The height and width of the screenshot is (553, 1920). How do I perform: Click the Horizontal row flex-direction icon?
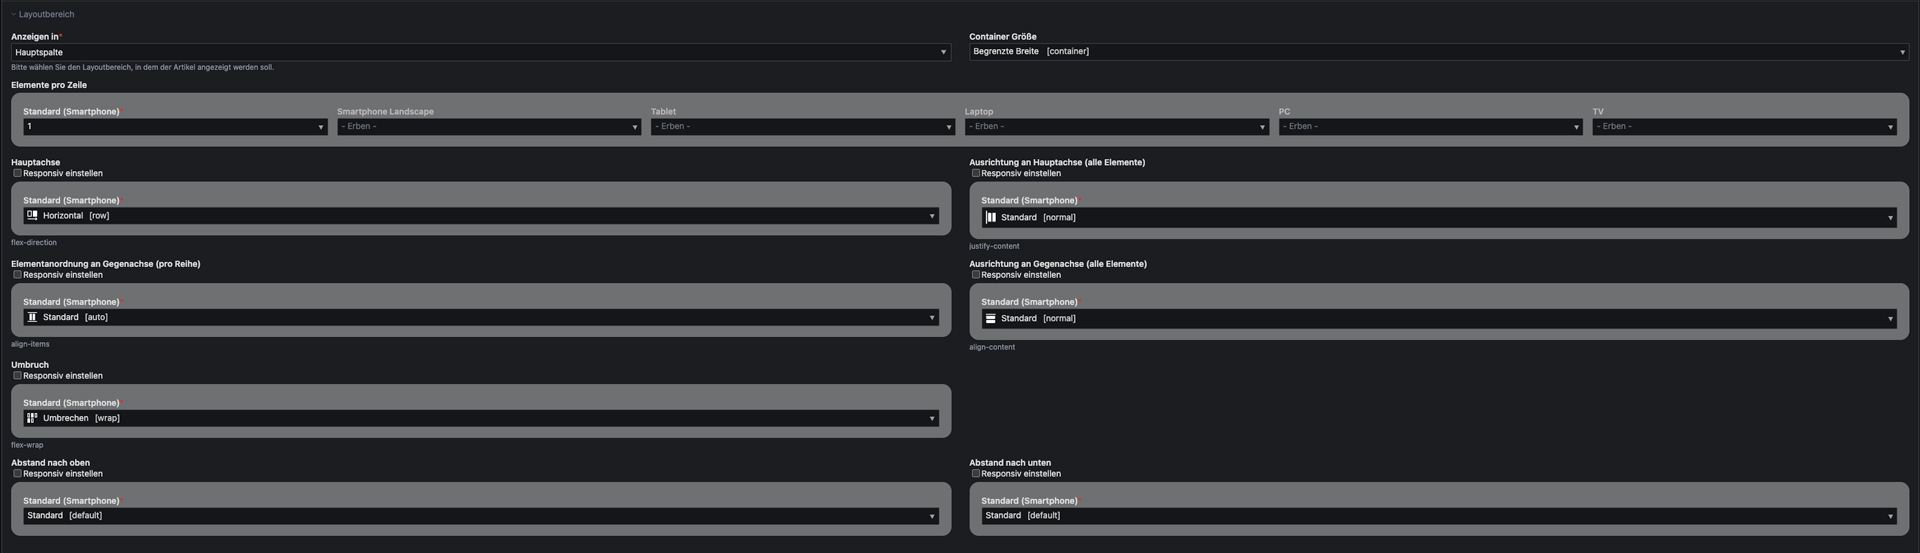[32, 216]
